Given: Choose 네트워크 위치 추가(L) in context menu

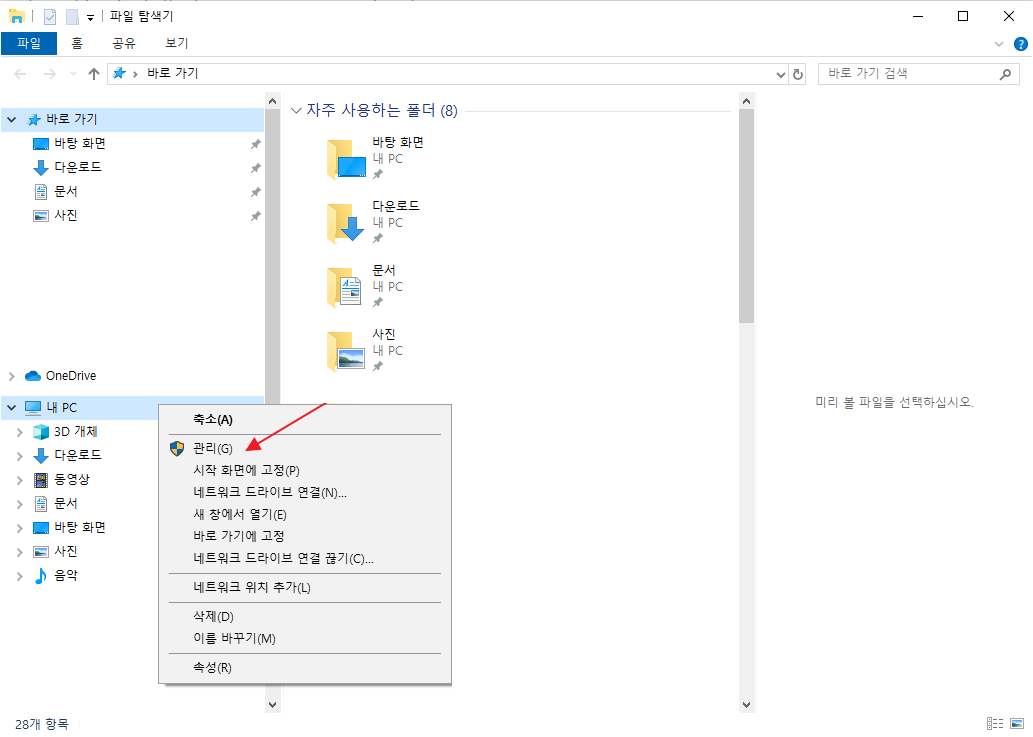Looking at the screenshot, I should 305,587.
